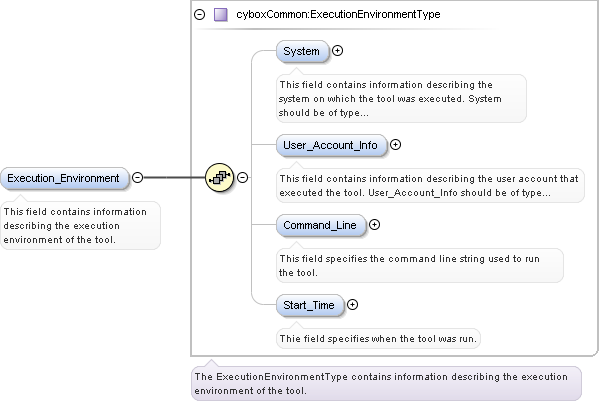The width and height of the screenshot is (600, 404).
Task: Select the Command_Line element node
Action: click(x=319, y=225)
